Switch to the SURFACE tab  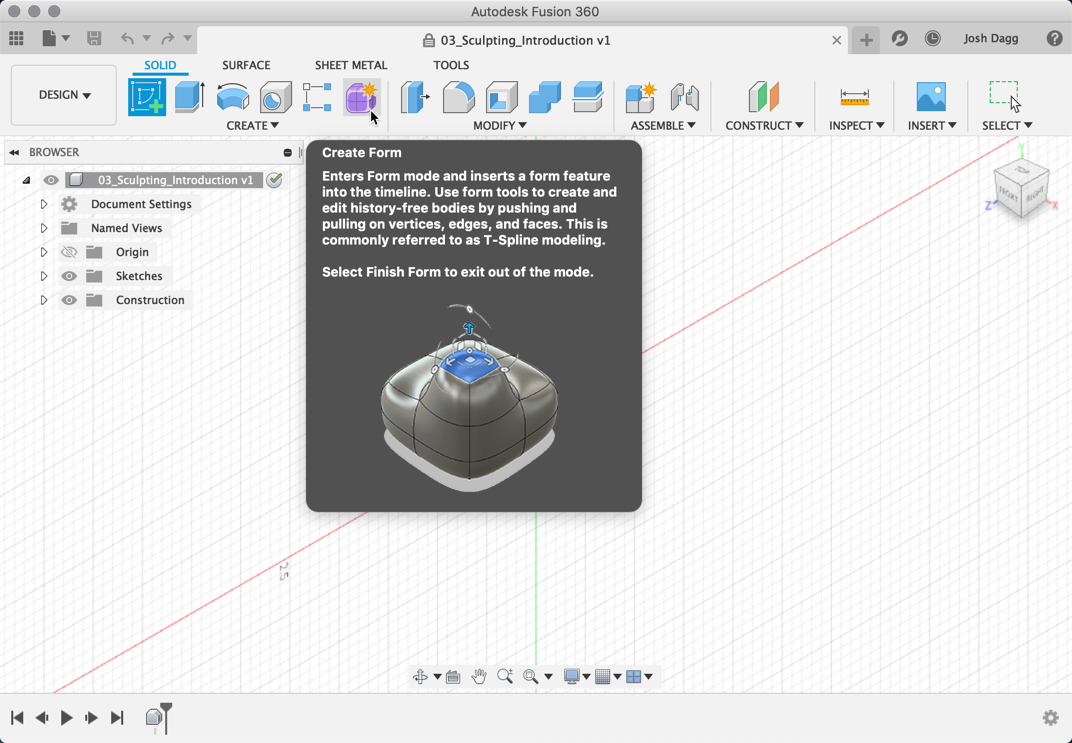coord(246,65)
